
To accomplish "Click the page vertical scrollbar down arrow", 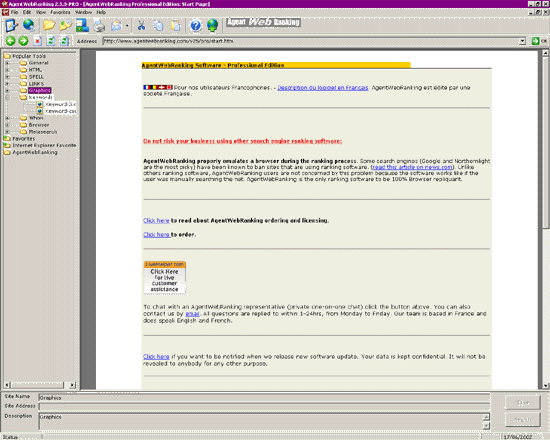I will coord(545,386).
